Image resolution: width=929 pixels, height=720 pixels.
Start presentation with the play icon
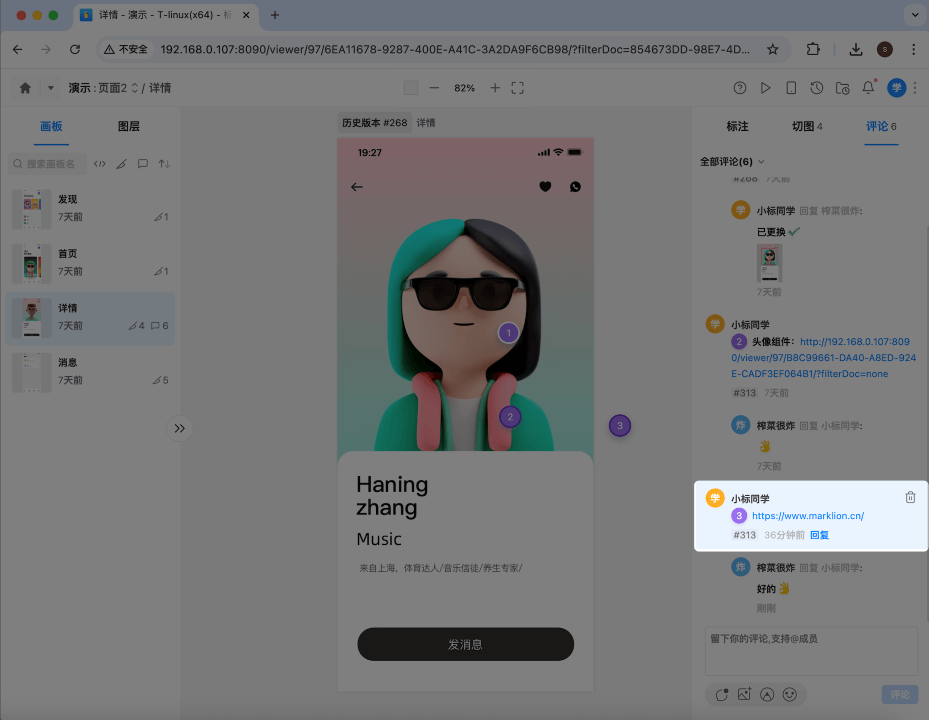coord(765,87)
